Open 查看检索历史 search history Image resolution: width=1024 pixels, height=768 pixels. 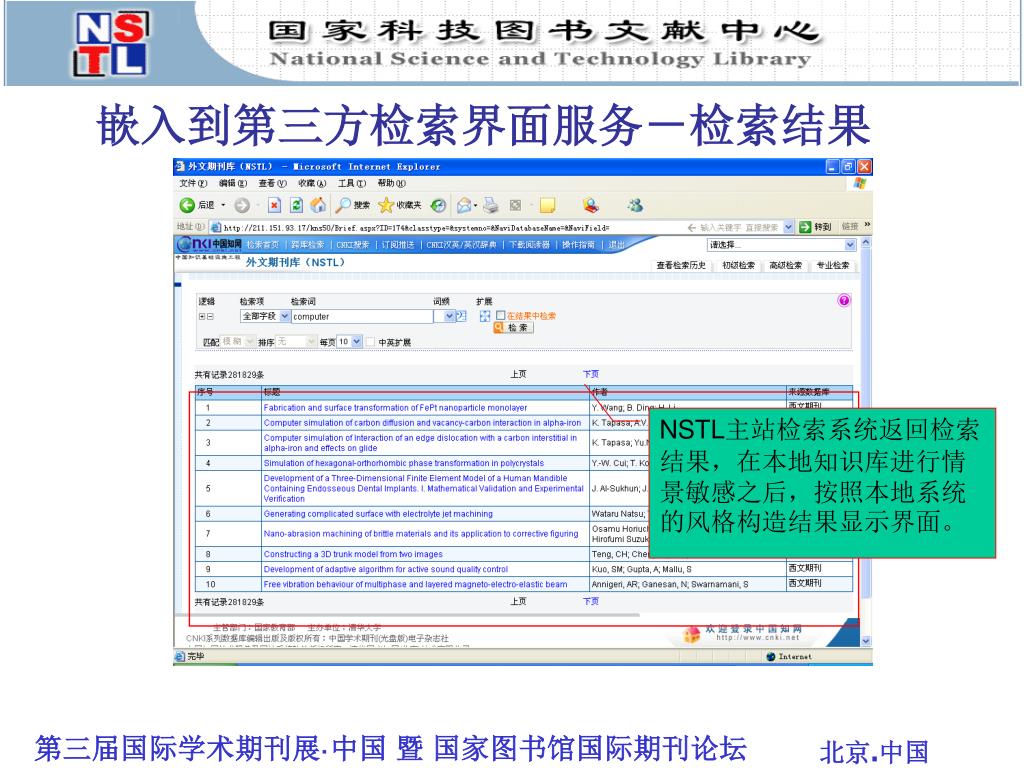tap(680, 265)
